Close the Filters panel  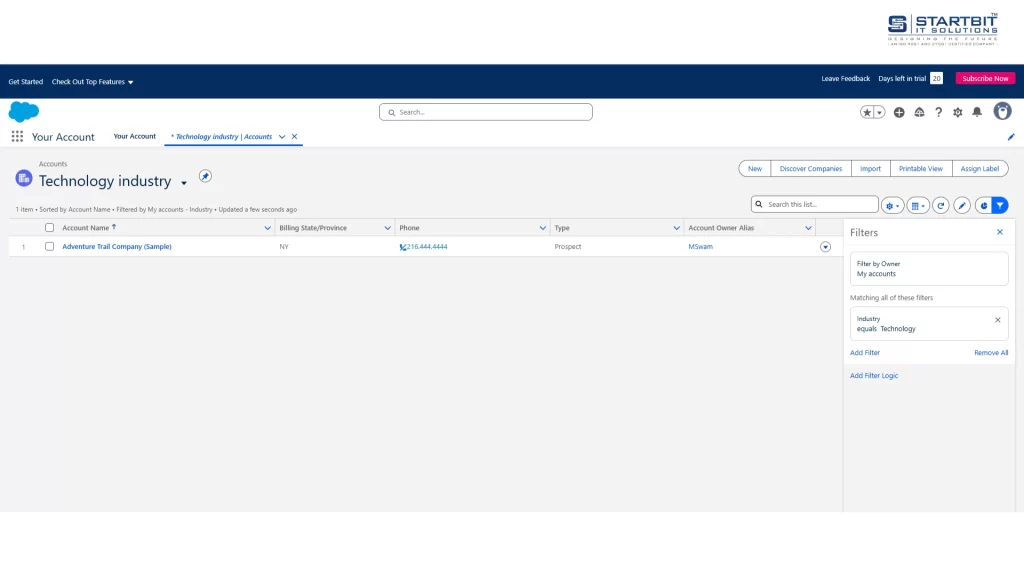coord(999,232)
